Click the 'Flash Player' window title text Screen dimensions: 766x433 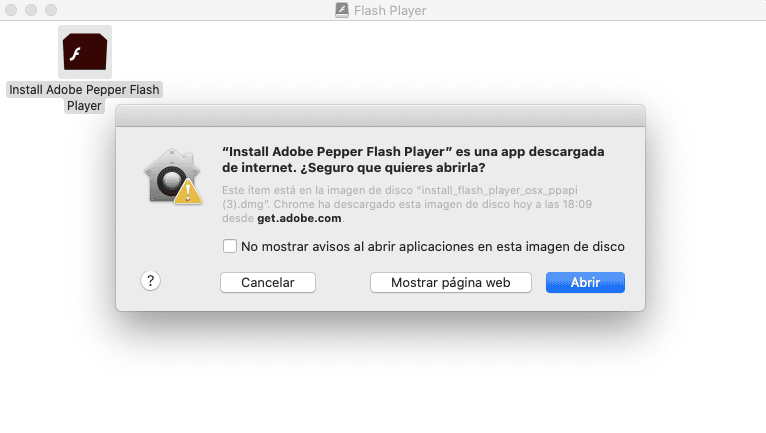click(390, 11)
